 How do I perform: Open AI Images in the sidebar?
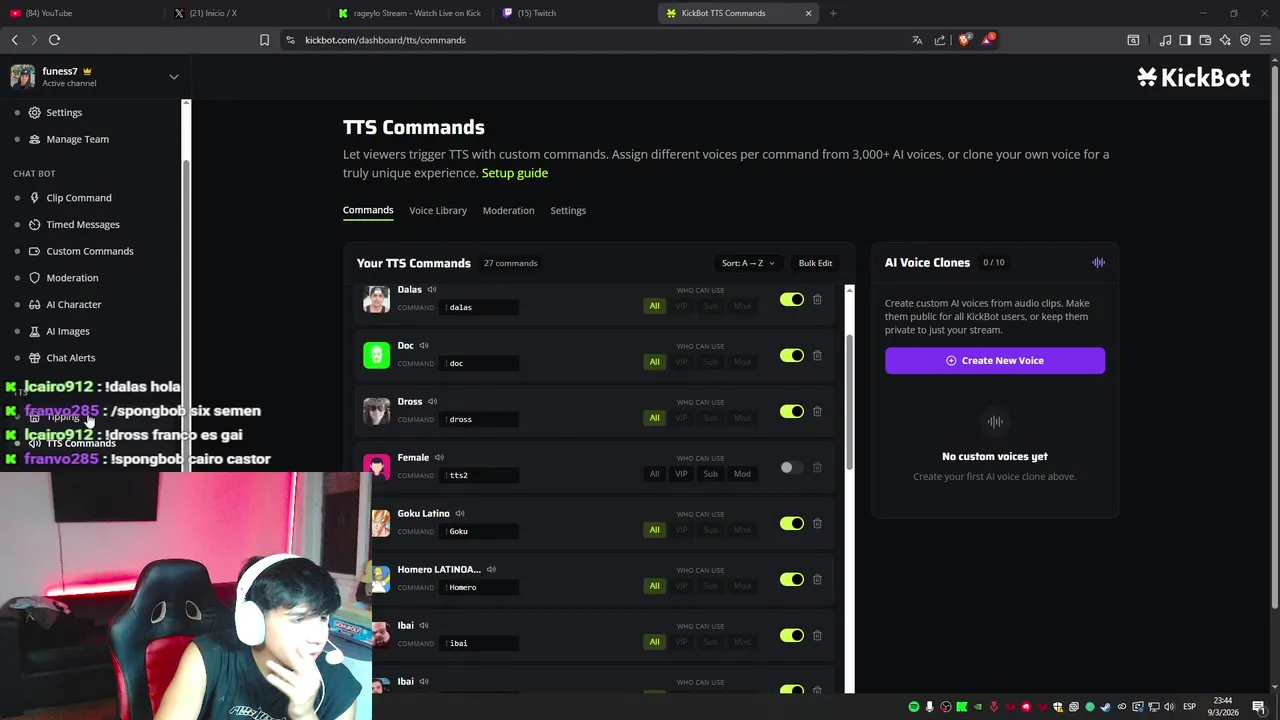tap(67, 331)
